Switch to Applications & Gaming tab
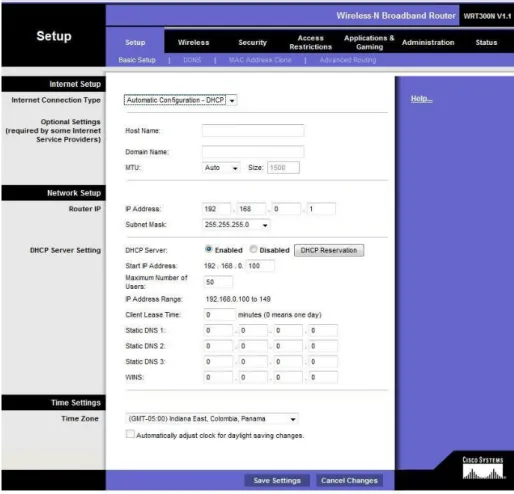Viewport: 514px width, 494px height. 369,42
